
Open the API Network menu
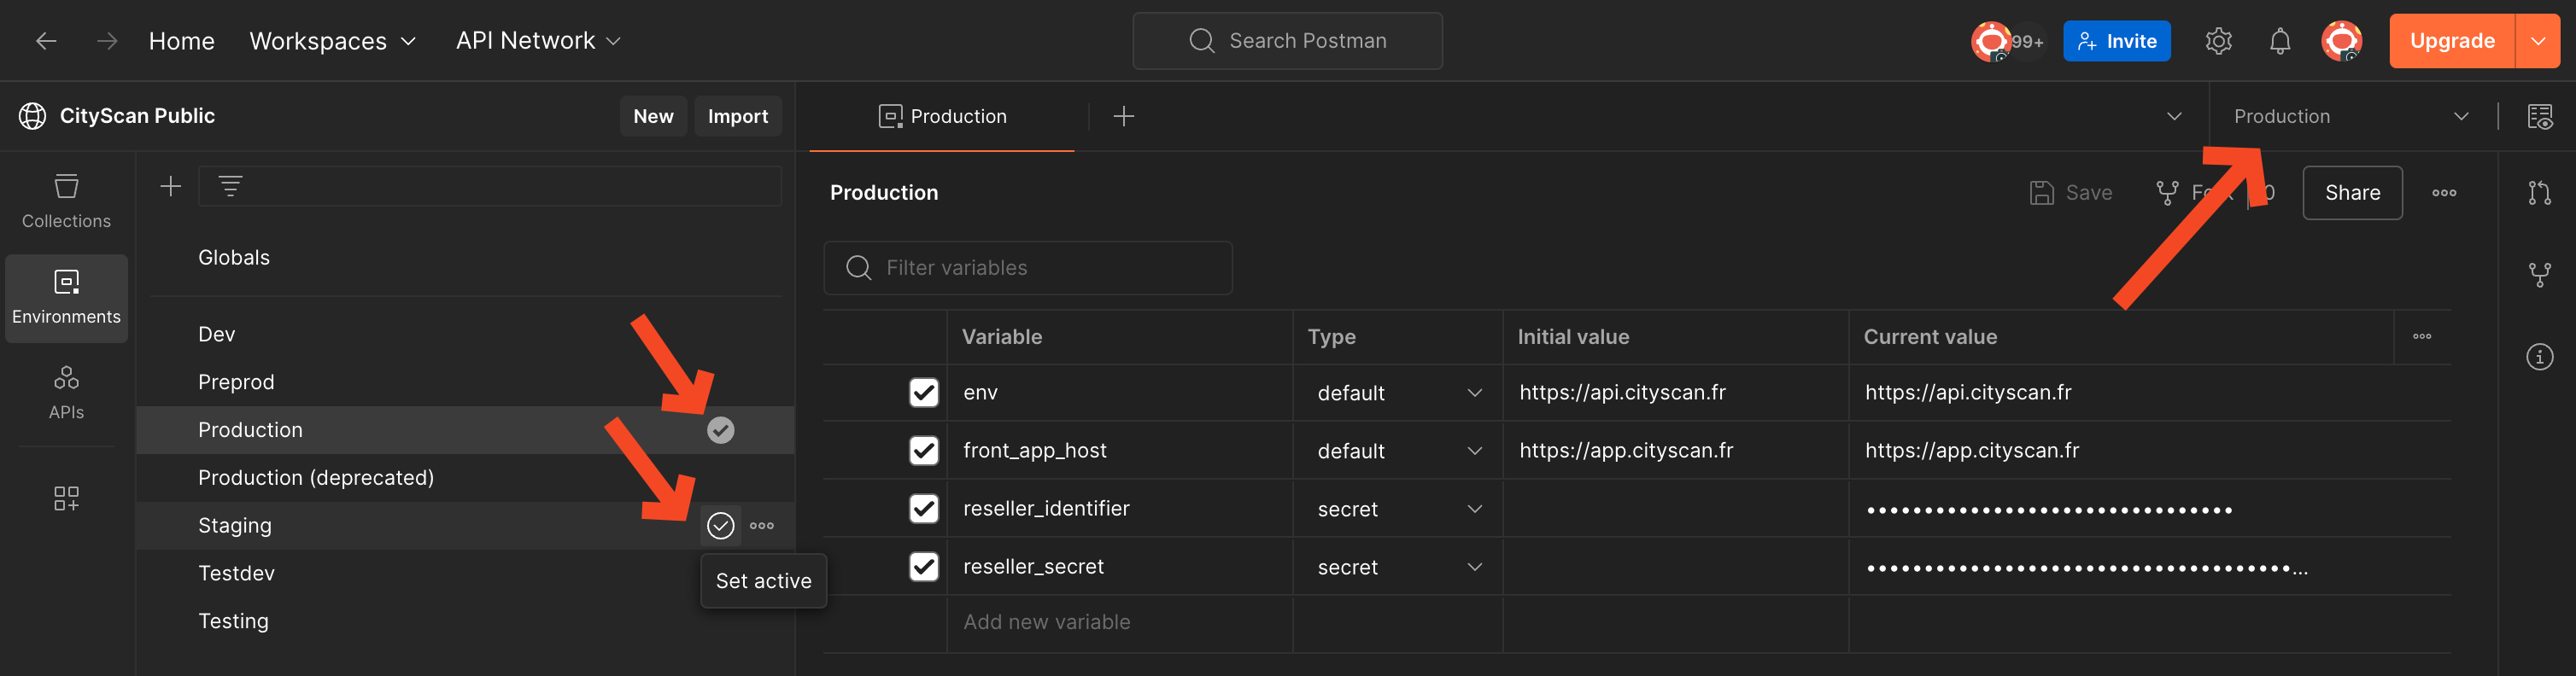point(538,41)
